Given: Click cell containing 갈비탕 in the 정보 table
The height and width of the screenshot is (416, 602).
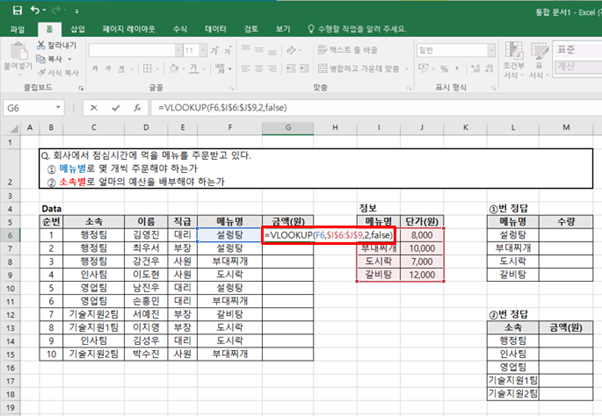Looking at the screenshot, I should (379, 274).
